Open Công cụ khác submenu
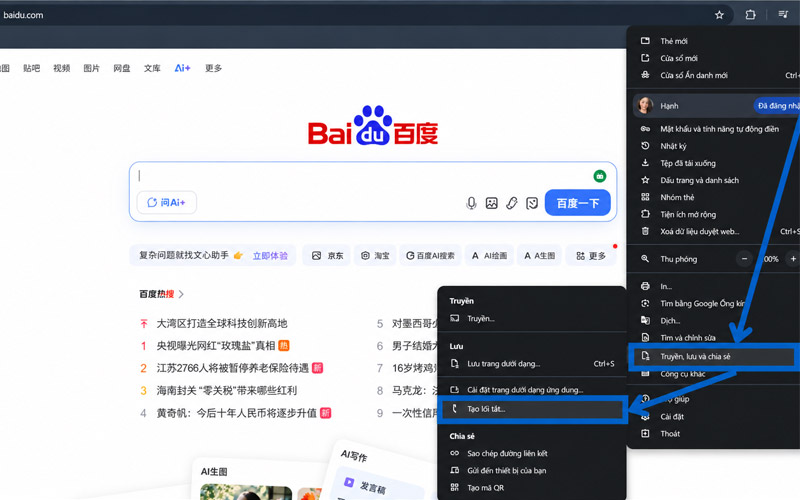This screenshot has height=500, width=800. (x=713, y=374)
